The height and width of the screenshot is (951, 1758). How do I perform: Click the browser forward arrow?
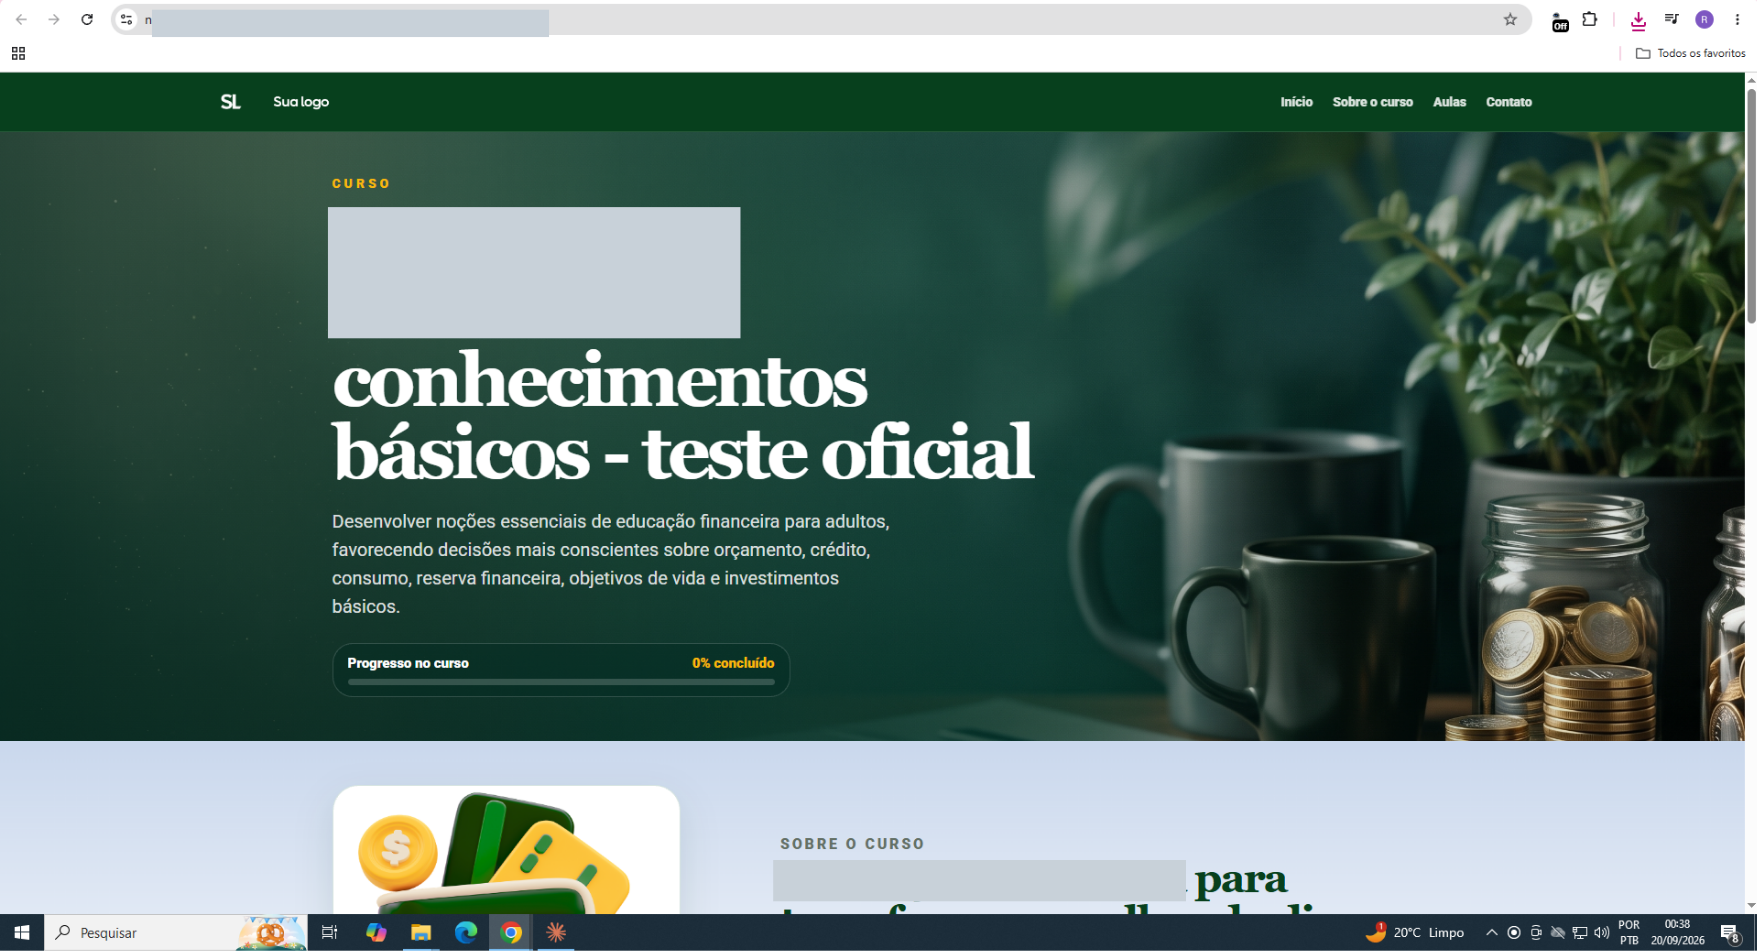pyautogui.click(x=54, y=20)
